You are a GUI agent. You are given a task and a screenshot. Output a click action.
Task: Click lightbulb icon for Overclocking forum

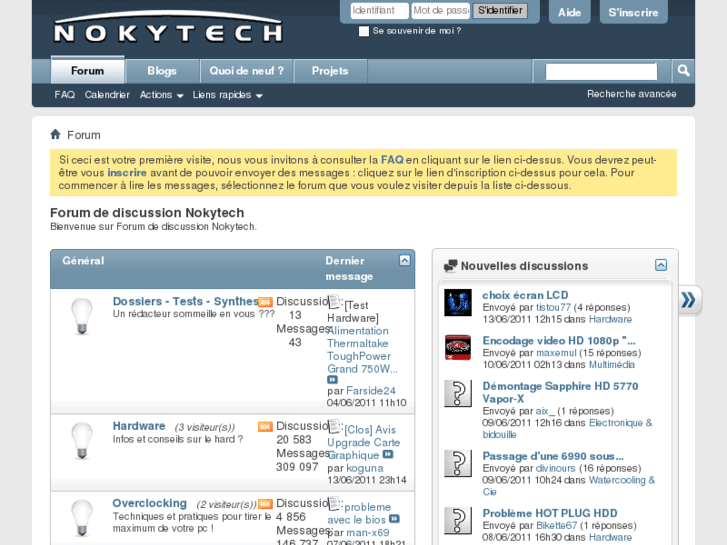(82, 518)
